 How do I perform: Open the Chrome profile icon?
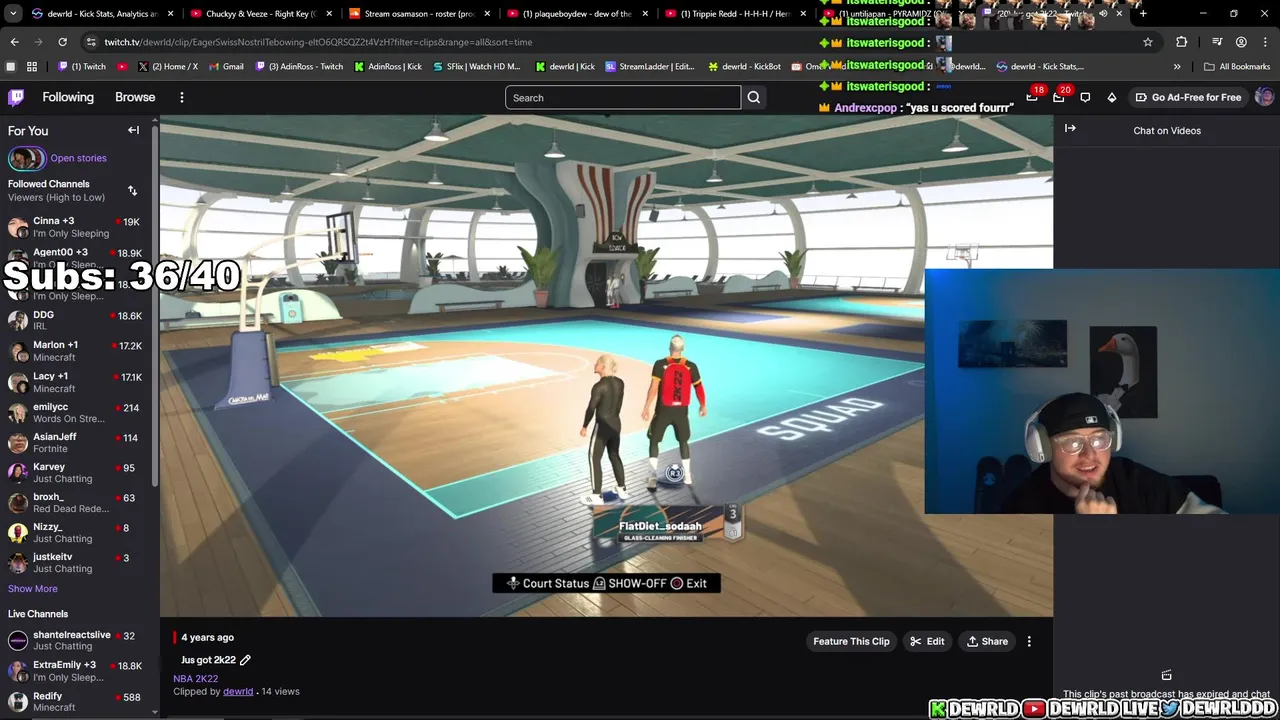(1241, 42)
